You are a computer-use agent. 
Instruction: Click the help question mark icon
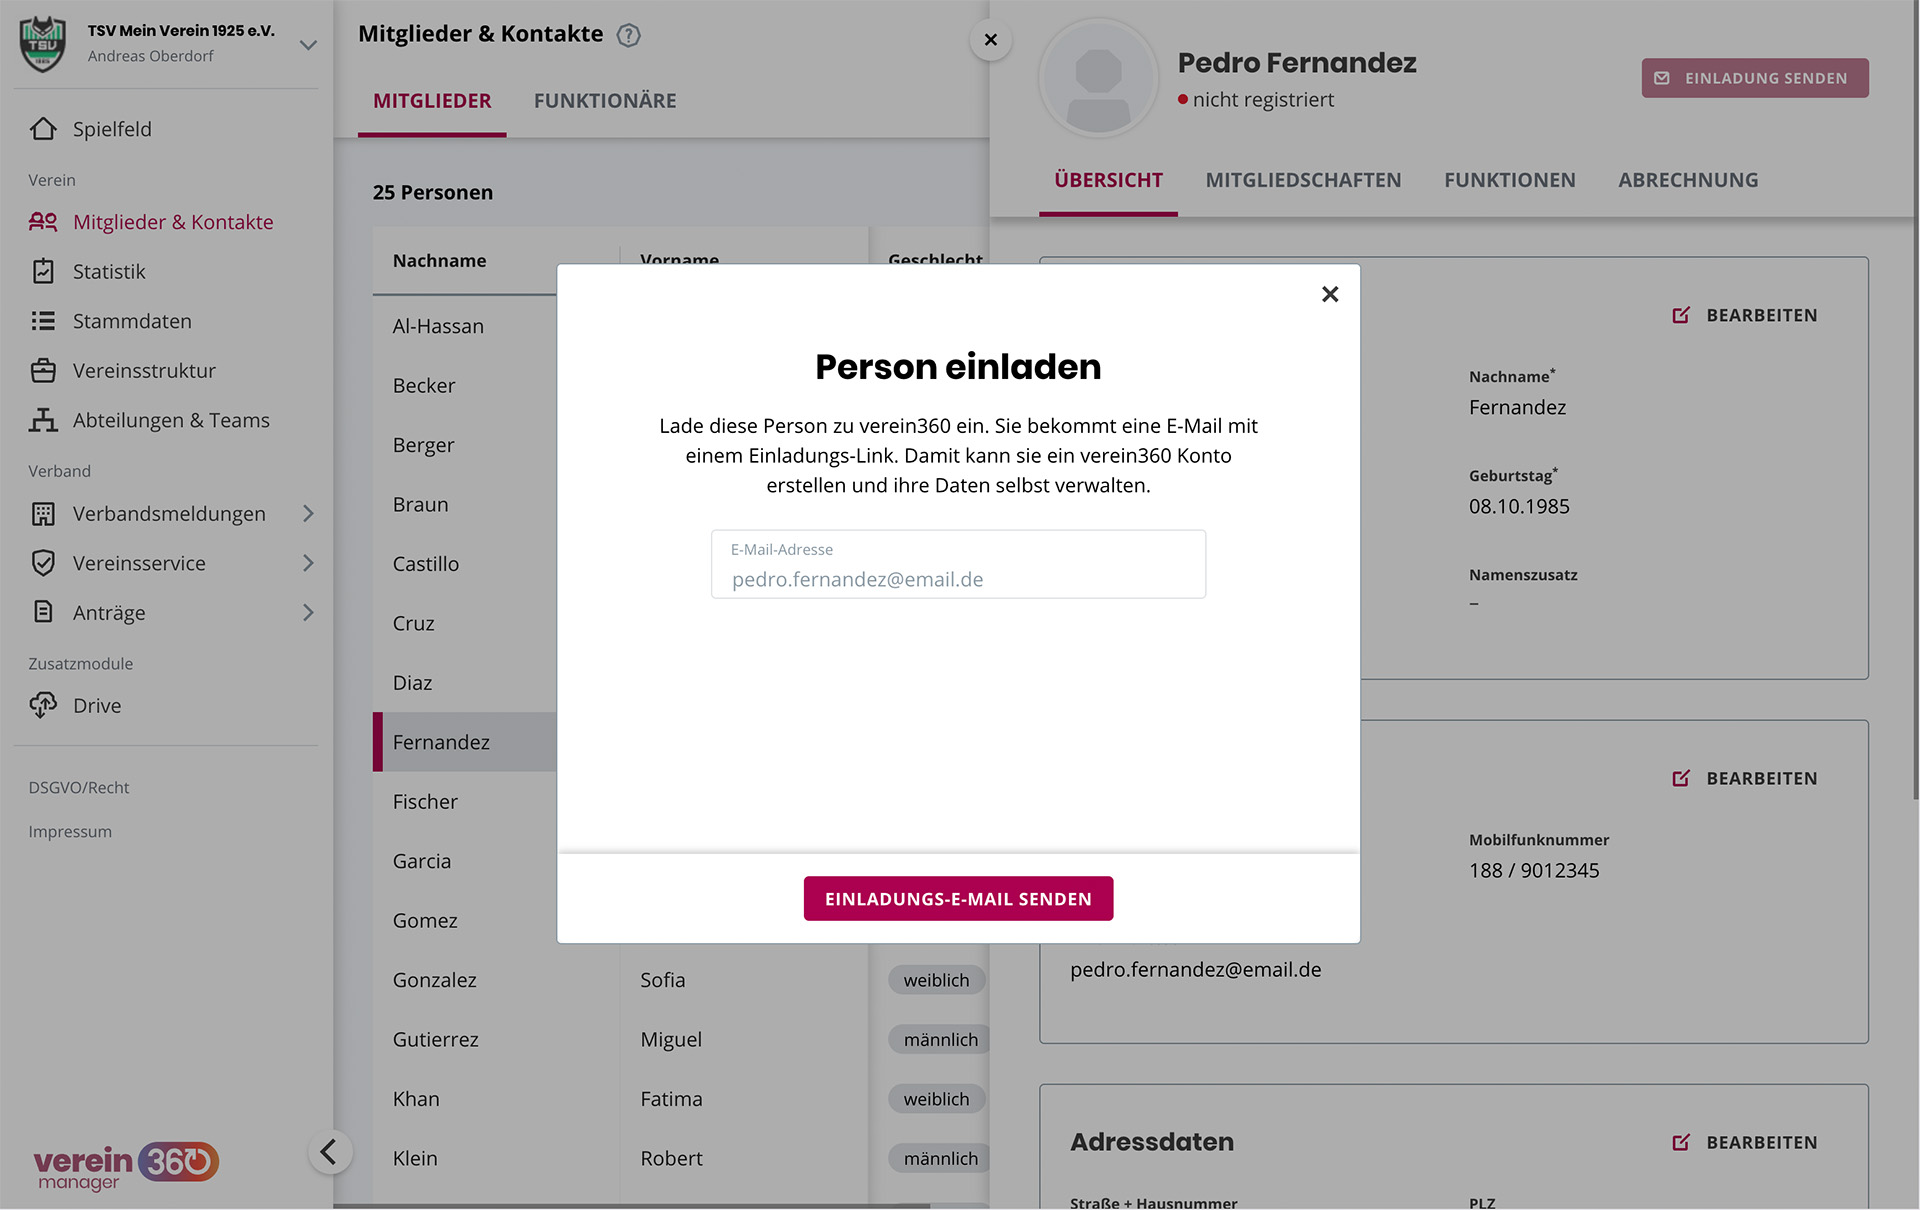(x=628, y=35)
